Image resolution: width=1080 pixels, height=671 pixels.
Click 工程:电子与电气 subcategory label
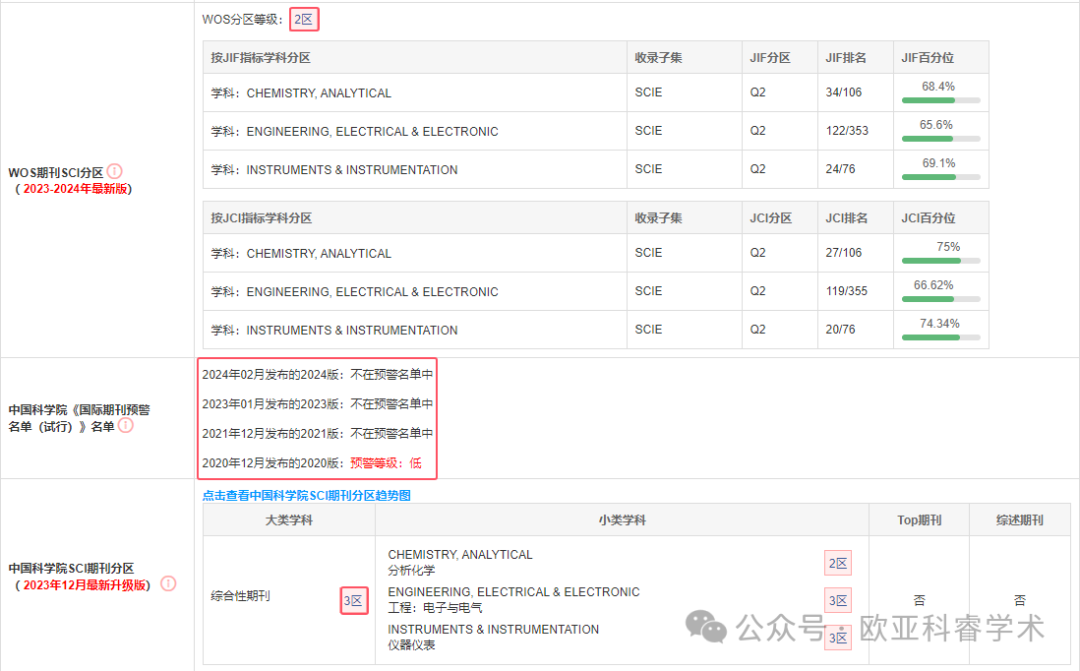tap(435, 608)
